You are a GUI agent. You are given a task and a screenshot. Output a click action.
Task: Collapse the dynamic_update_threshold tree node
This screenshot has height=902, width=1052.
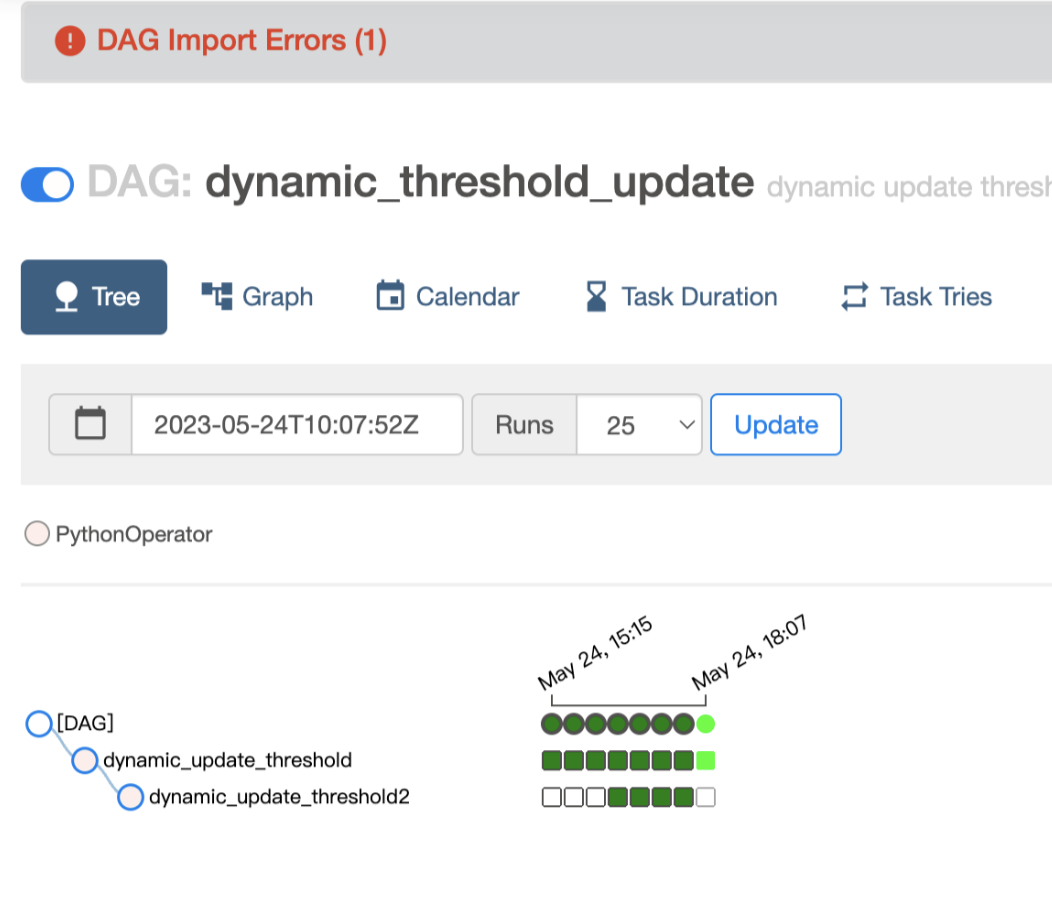pyautogui.click(x=84, y=760)
